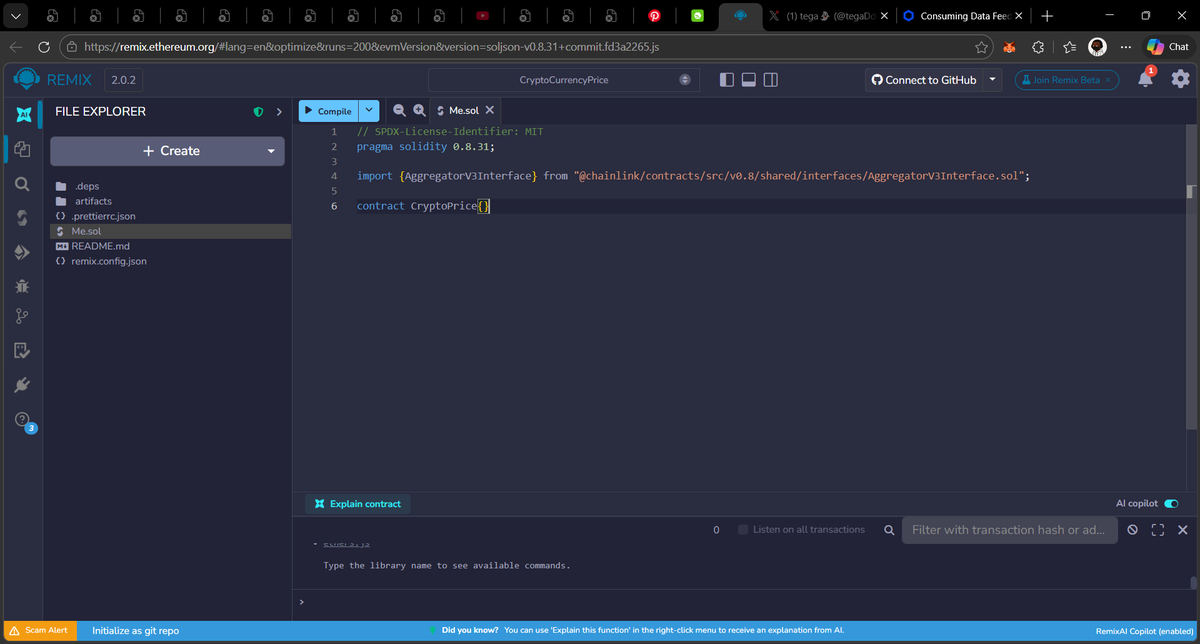1200x644 pixels.
Task: Open Deploy & run transactions icon
Action: [x=22, y=252]
